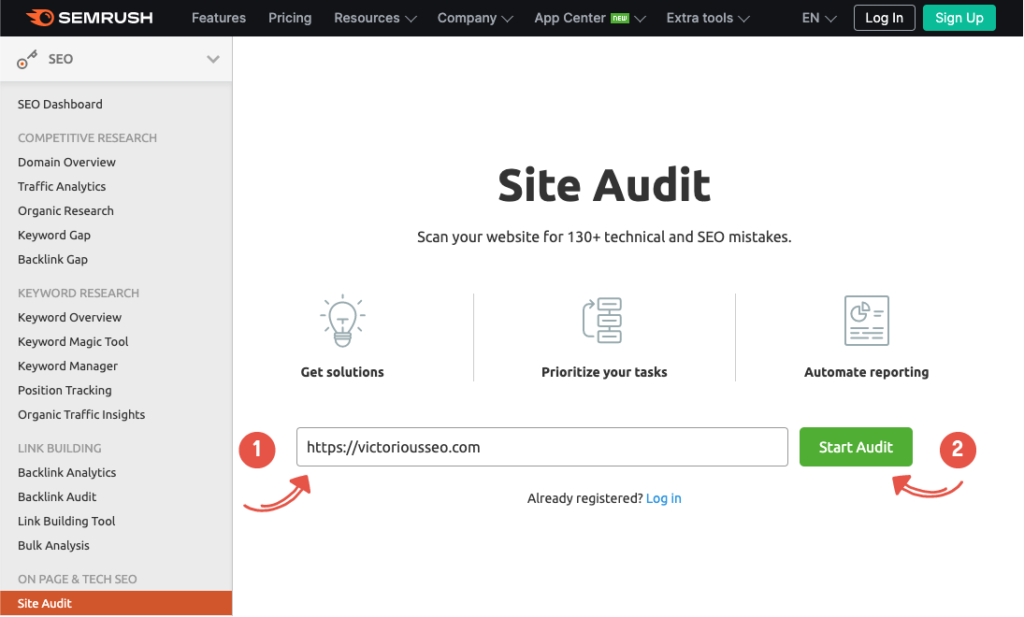Expand the Company dropdown menu

tap(474, 18)
